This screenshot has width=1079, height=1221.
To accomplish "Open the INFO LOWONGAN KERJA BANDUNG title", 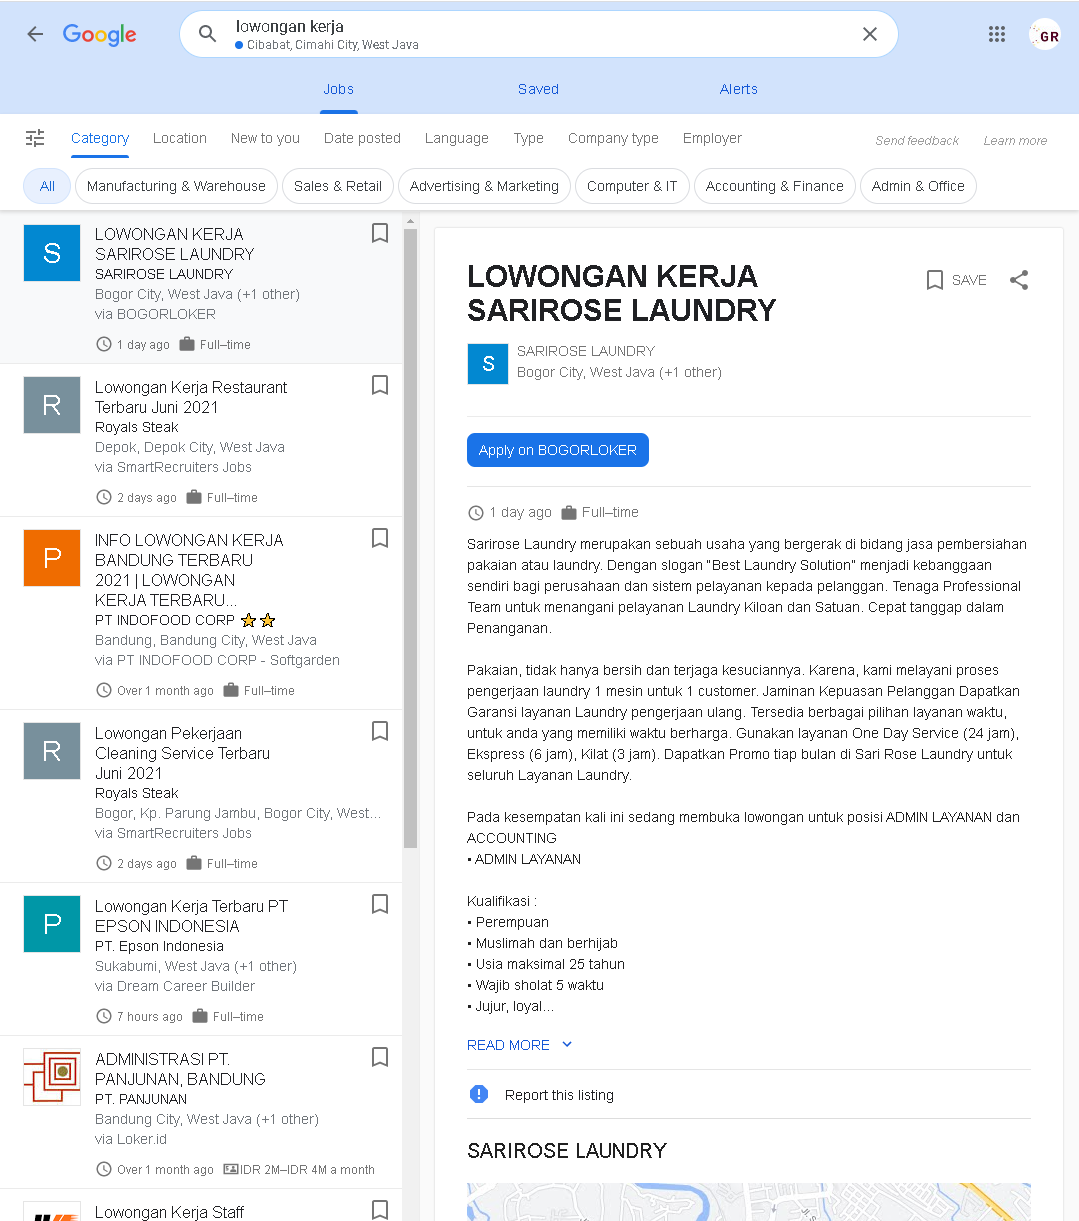I will click(189, 570).
